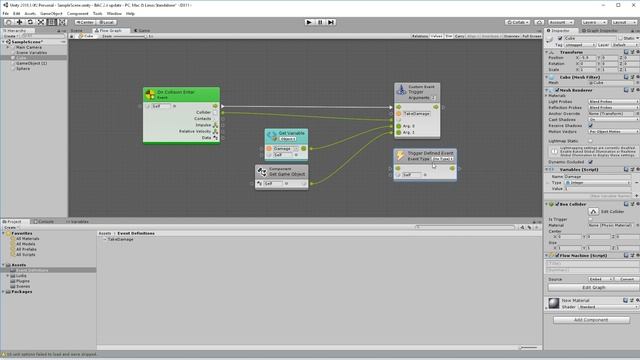Open the cloud services icon

(539, 22)
